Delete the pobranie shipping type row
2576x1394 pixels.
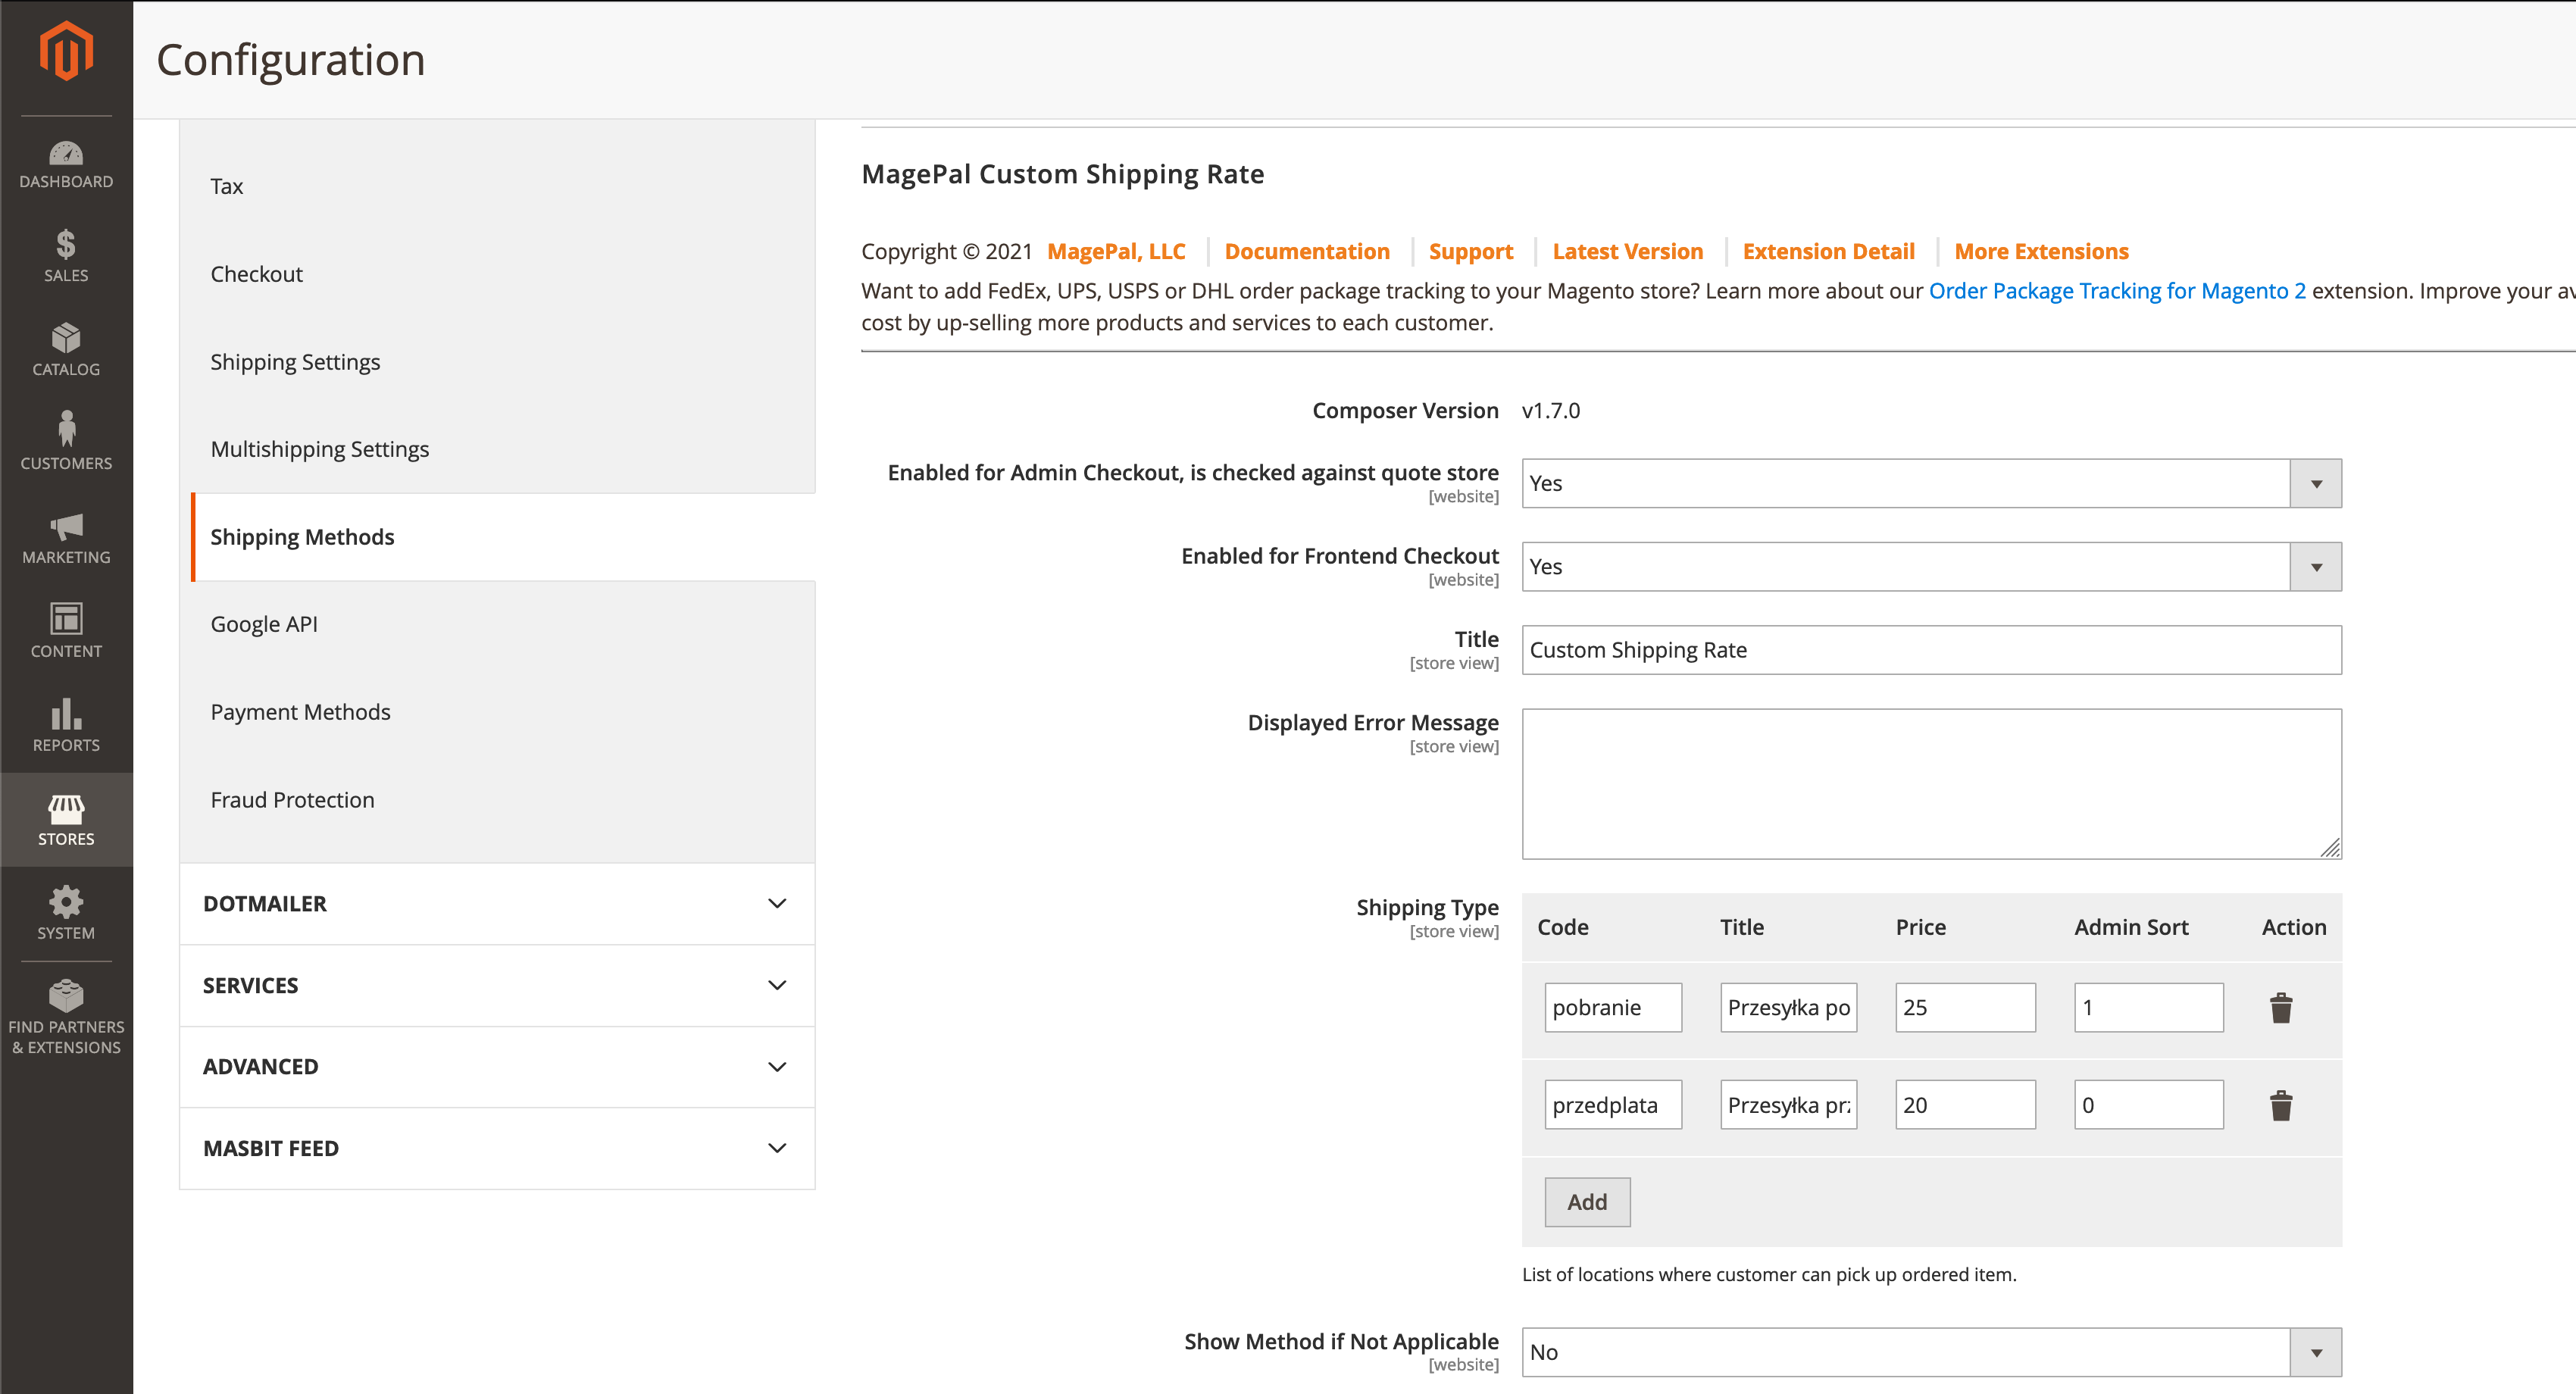click(2280, 1007)
